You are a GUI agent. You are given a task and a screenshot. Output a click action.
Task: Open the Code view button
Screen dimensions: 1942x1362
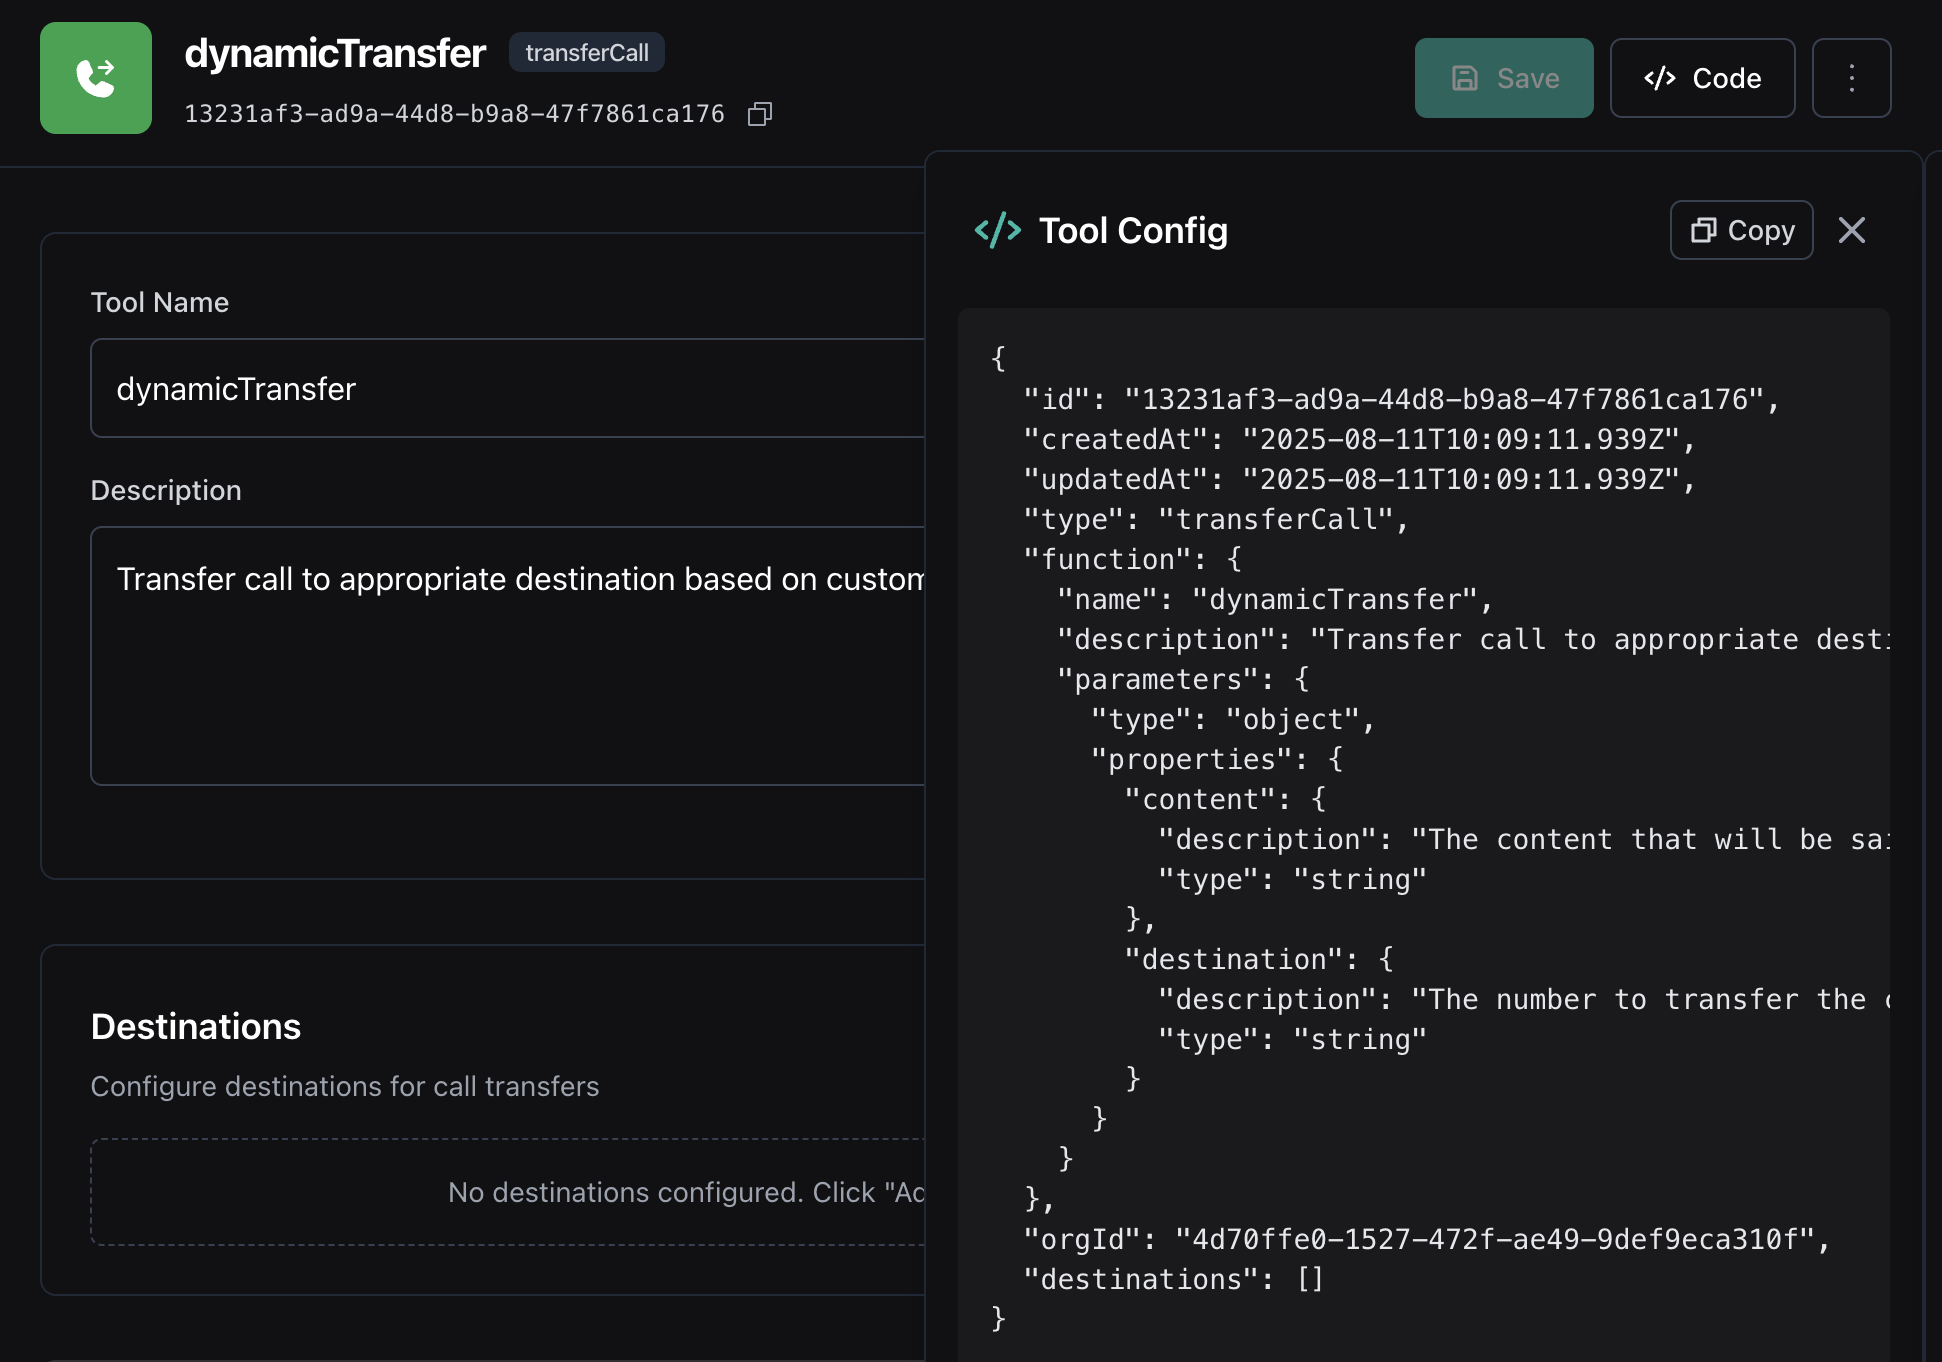(1702, 78)
